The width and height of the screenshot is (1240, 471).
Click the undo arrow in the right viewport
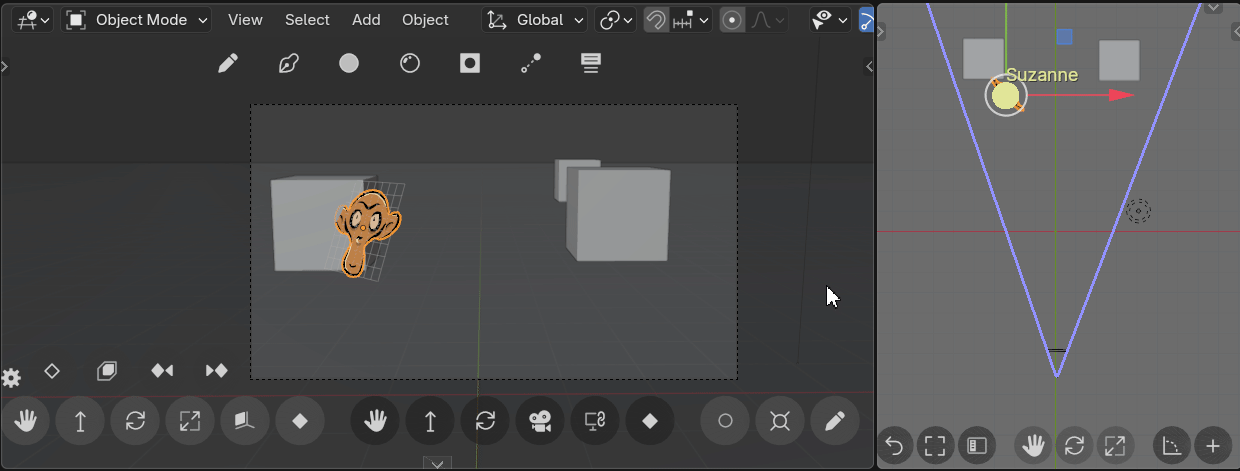[895, 446]
